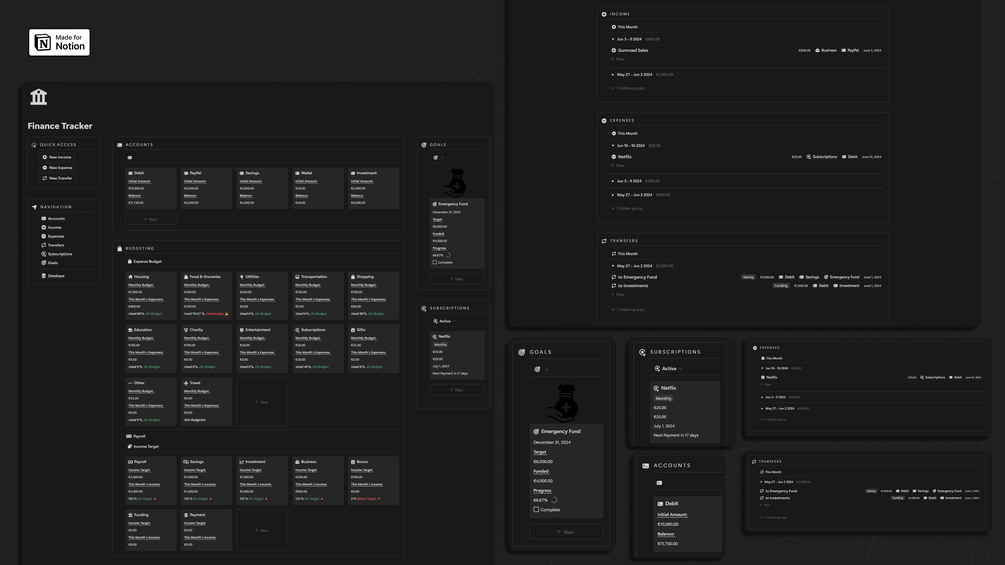The image size is (1005, 565).
Task: Click progress ring in enlarged Goals card
Action: click(554, 500)
